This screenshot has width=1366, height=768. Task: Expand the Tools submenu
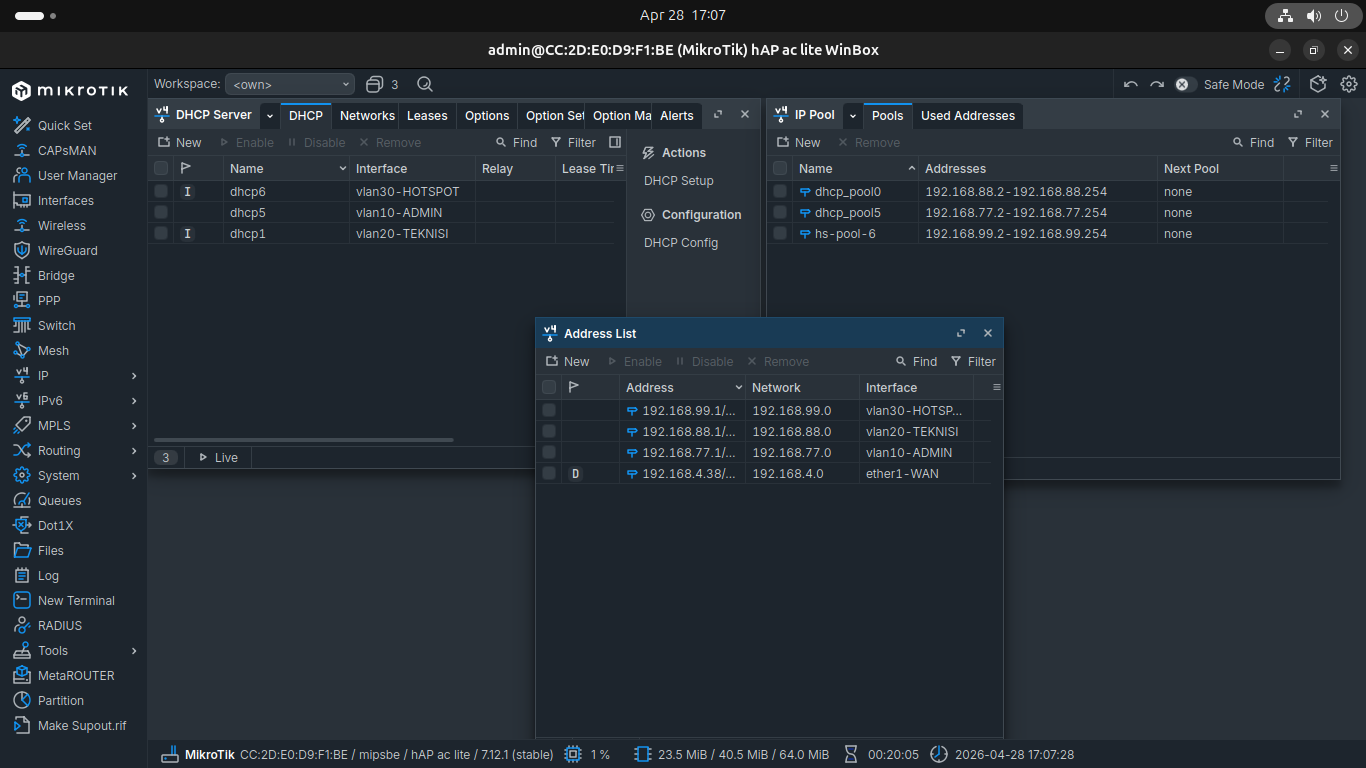tap(134, 650)
